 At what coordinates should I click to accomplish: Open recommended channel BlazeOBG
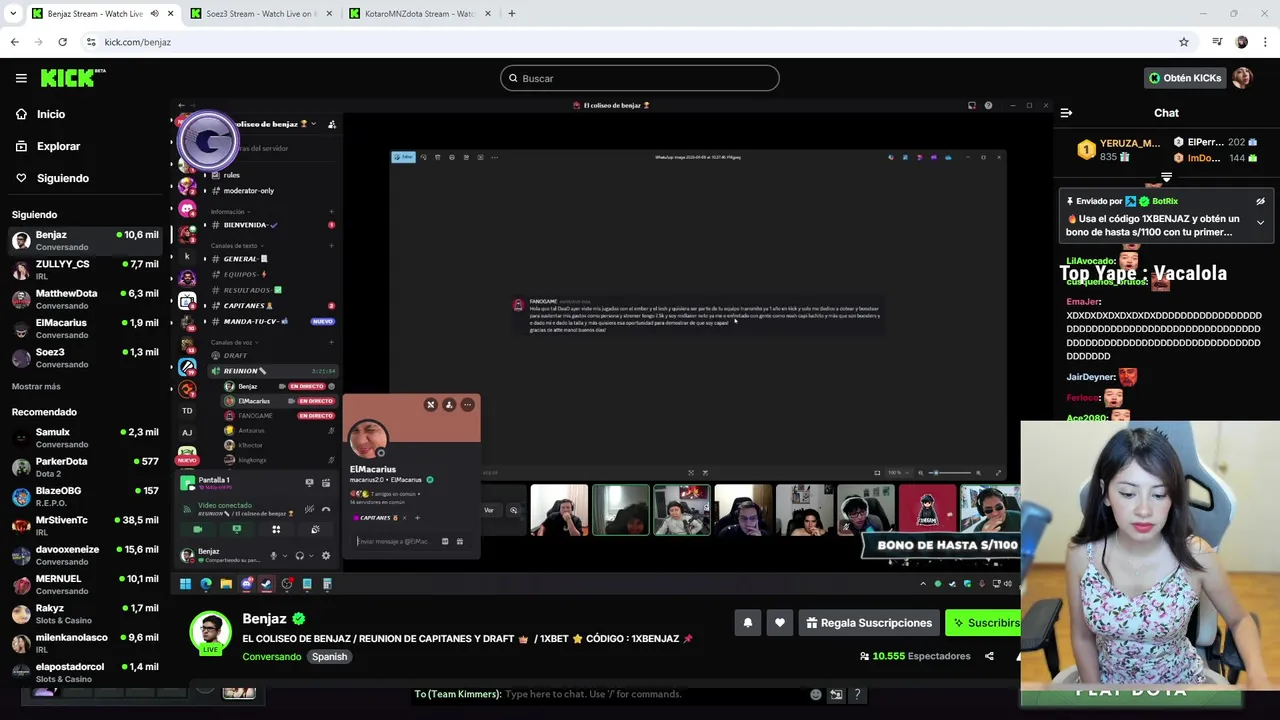click(x=84, y=496)
